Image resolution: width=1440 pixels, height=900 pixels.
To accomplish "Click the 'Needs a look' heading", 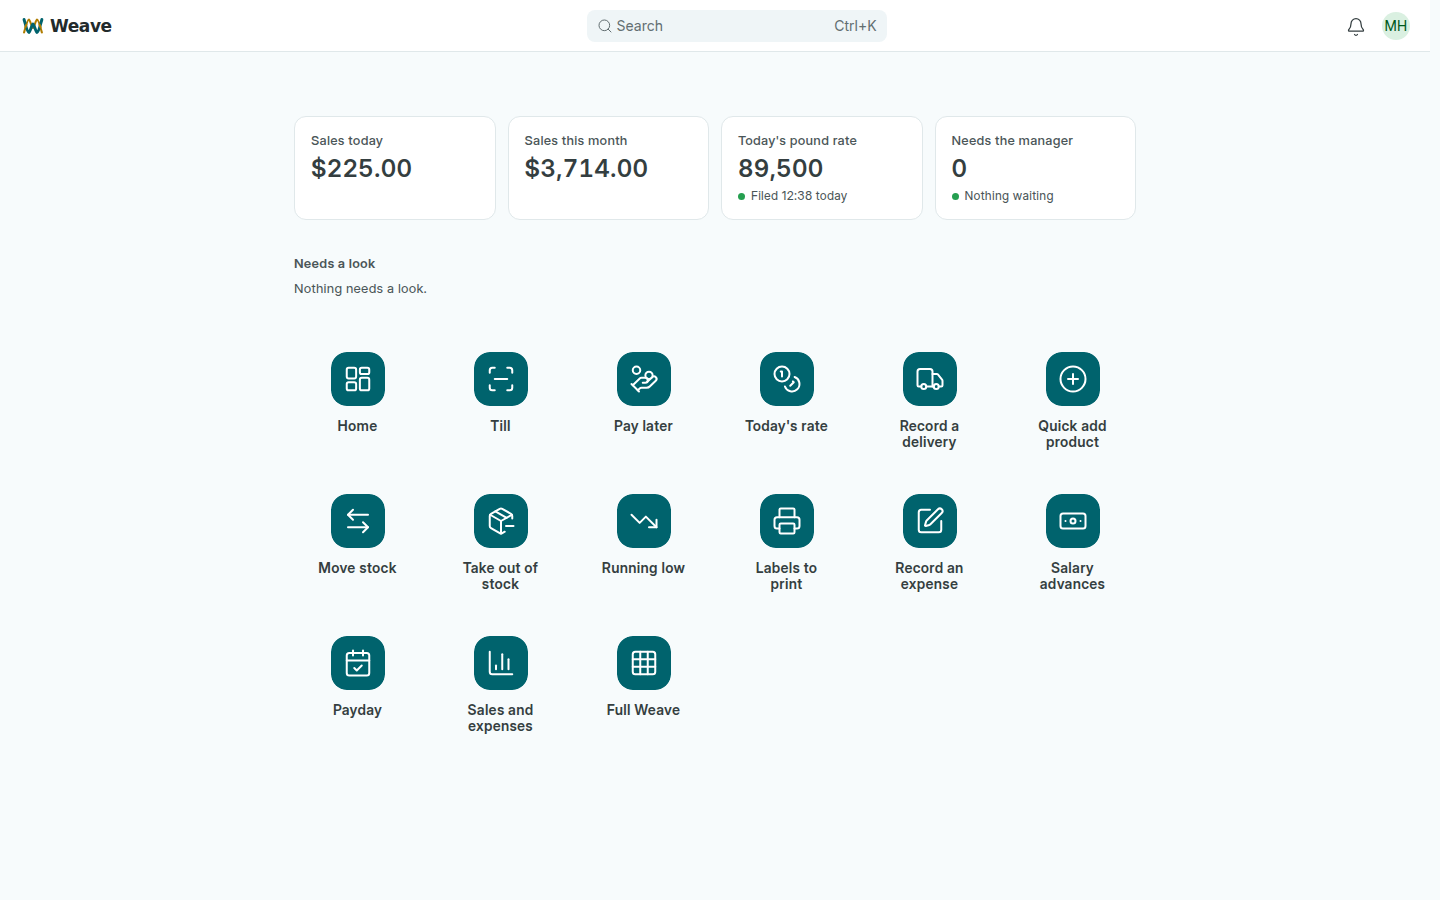I will [x=335, y=264].
